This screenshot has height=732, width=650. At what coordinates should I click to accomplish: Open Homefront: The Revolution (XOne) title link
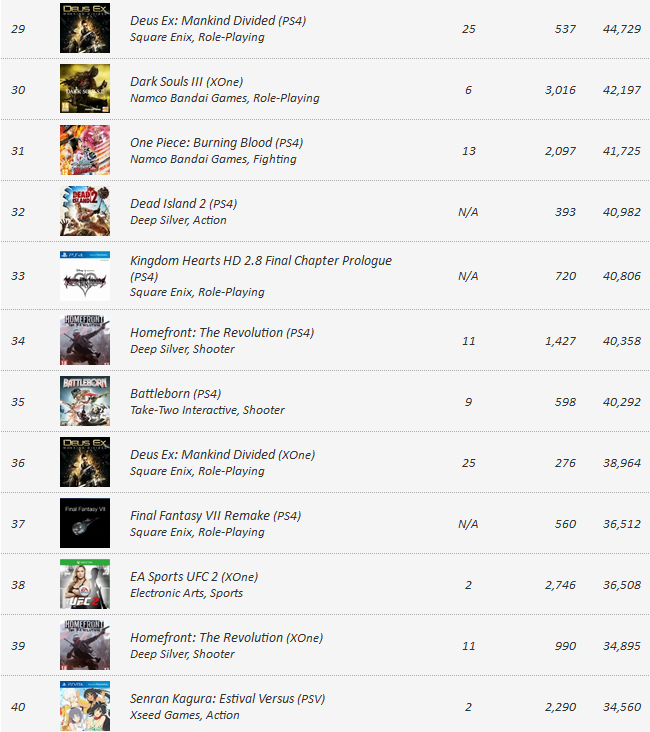(x=226, y=638)
